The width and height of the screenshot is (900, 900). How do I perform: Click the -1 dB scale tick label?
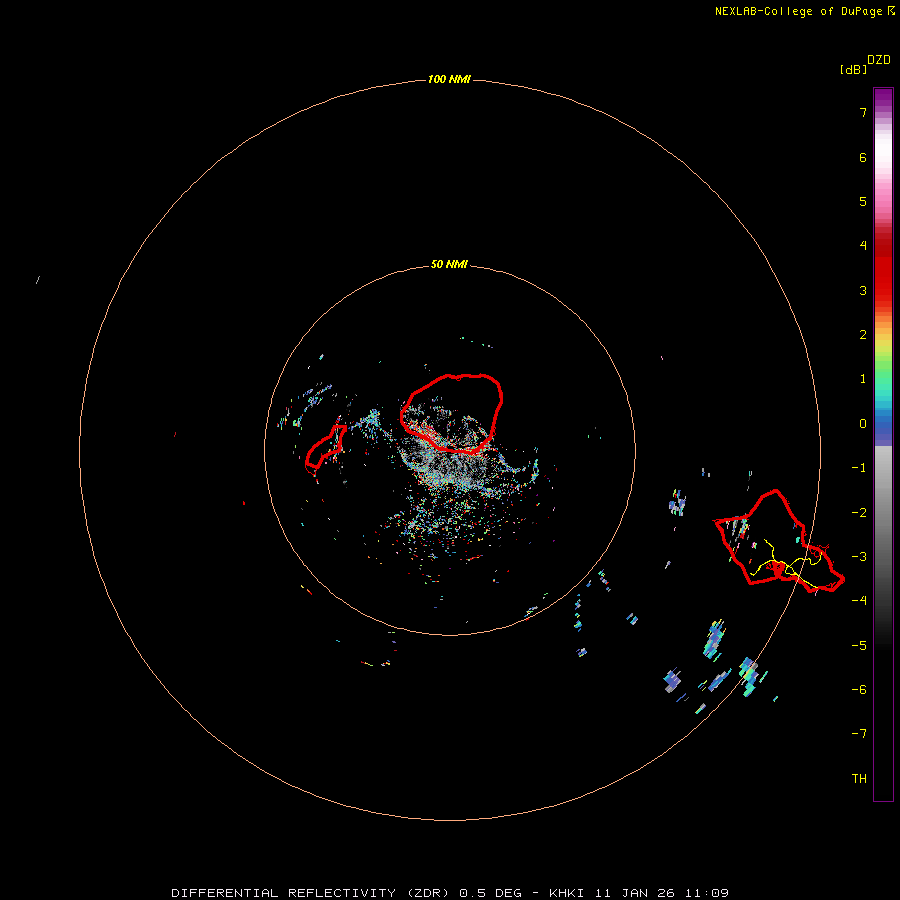859,468
